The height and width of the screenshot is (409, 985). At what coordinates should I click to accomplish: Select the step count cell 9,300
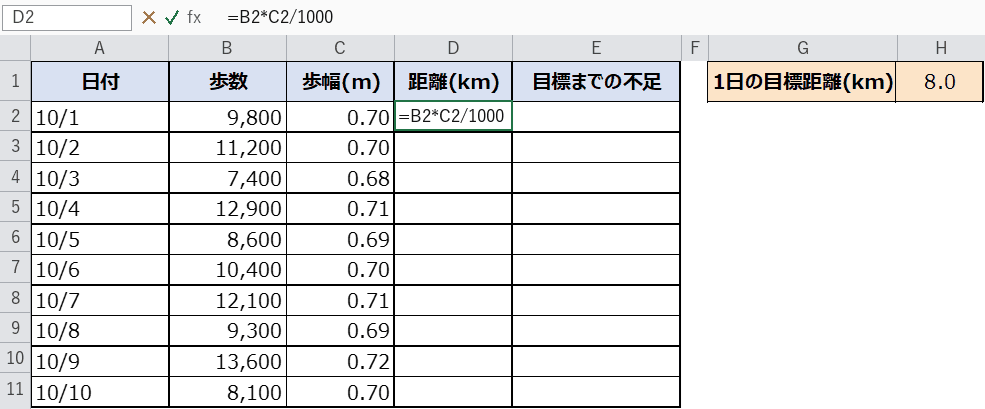pos(228,330)
